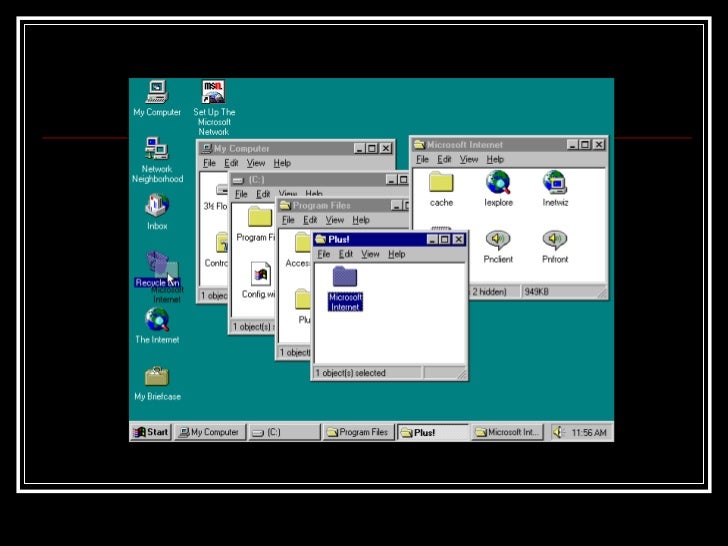Open View menu in Plus! window
This screenshot has width=728, height=546.
[370, 254]
